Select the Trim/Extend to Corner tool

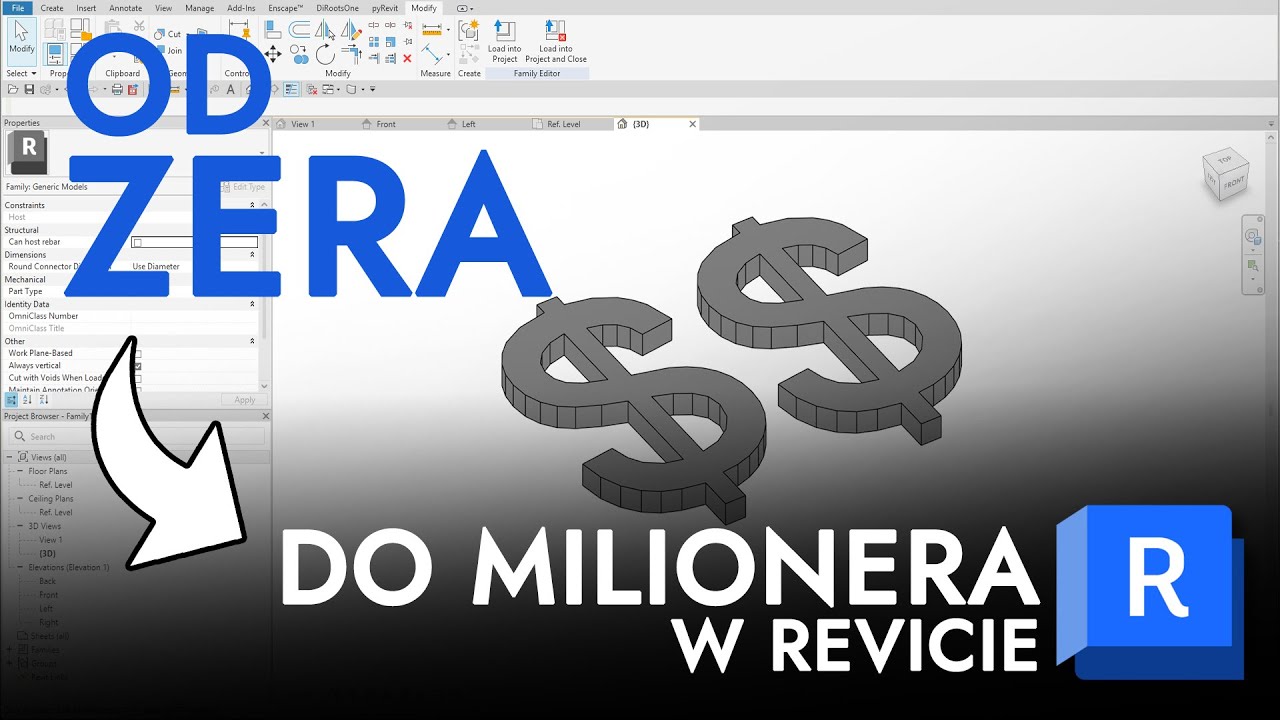coord(351,54)
